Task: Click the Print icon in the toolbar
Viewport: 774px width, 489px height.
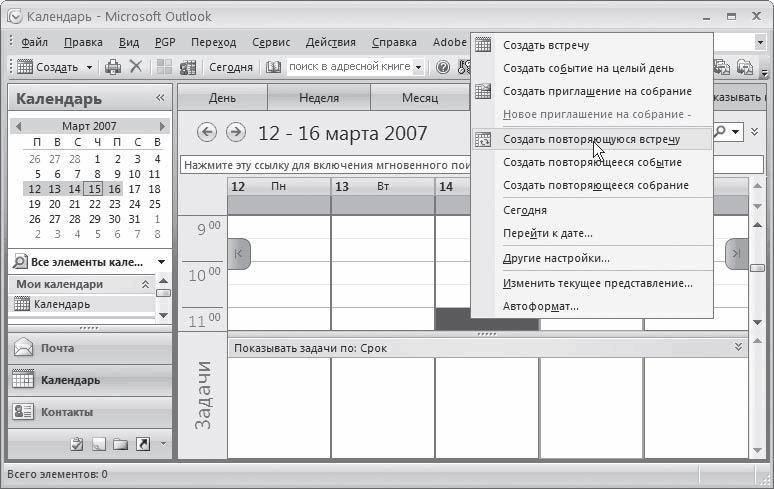Action: pos(113,67)
